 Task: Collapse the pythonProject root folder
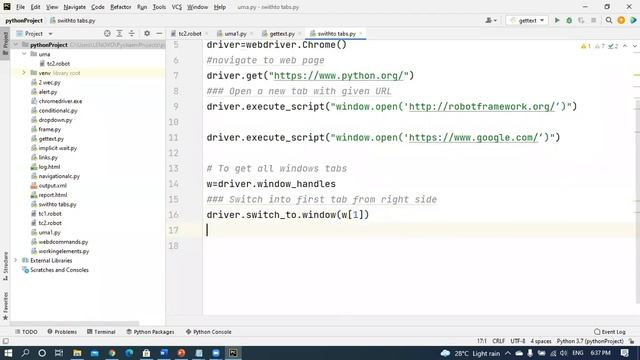pyautogui.click(x=16, y=44)
